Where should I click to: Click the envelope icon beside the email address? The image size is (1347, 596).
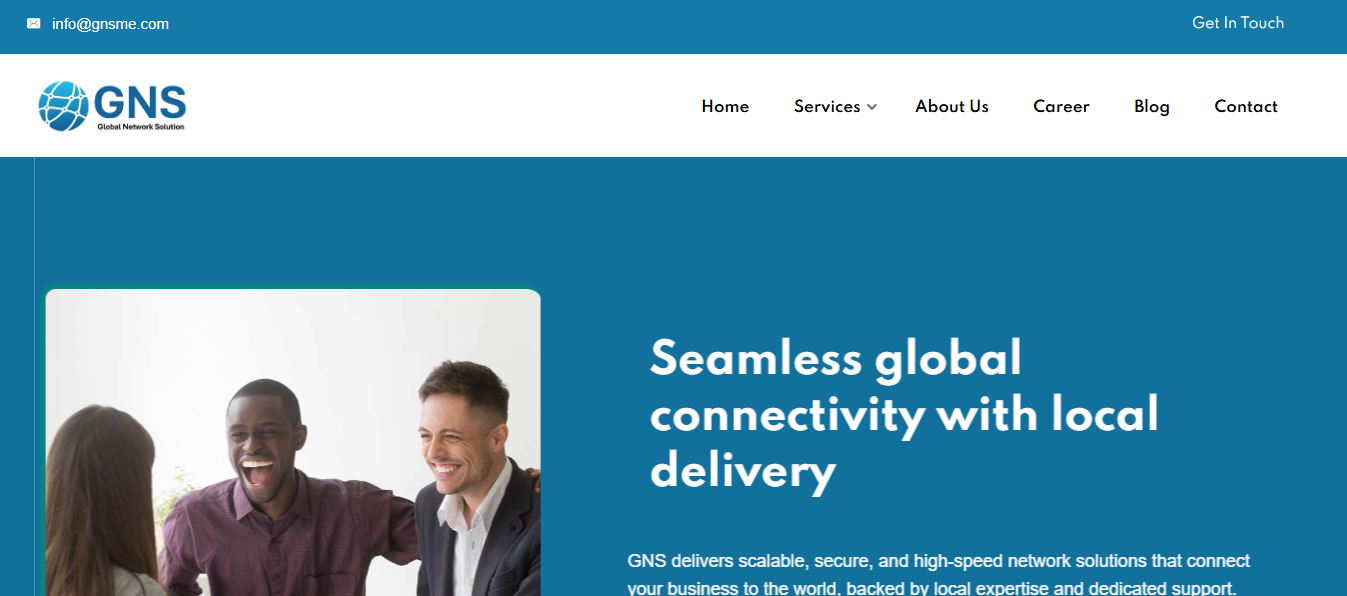(34, 24)
